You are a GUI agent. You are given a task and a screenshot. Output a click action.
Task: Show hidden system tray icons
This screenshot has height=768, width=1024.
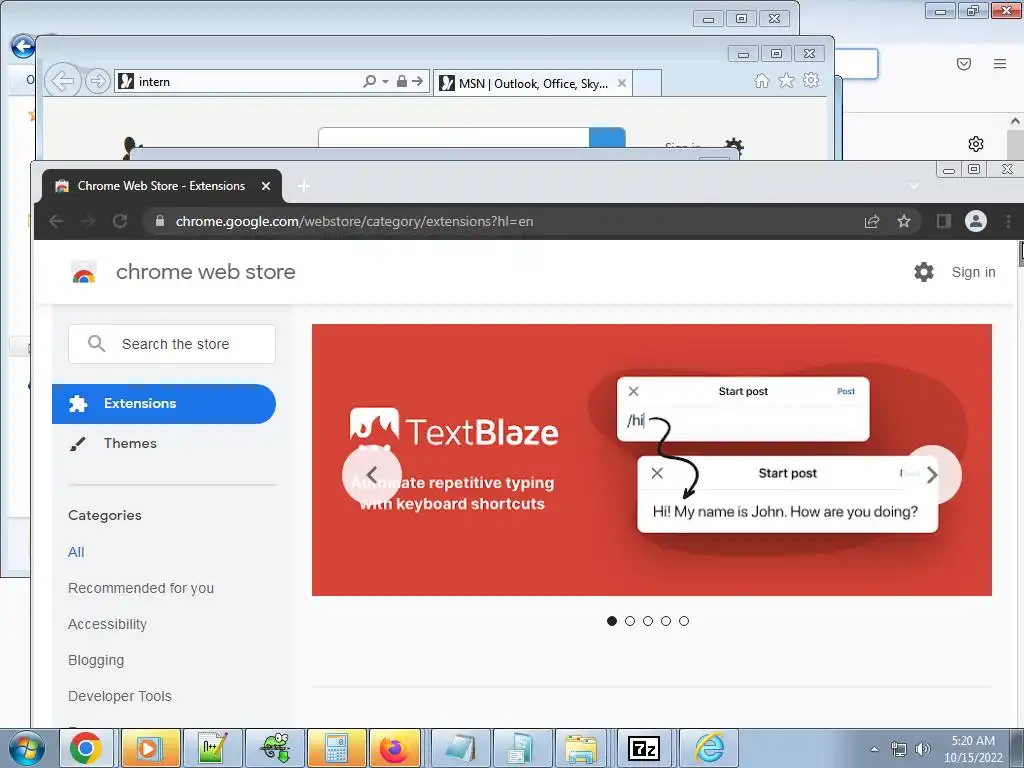click(x=874, y=749)
